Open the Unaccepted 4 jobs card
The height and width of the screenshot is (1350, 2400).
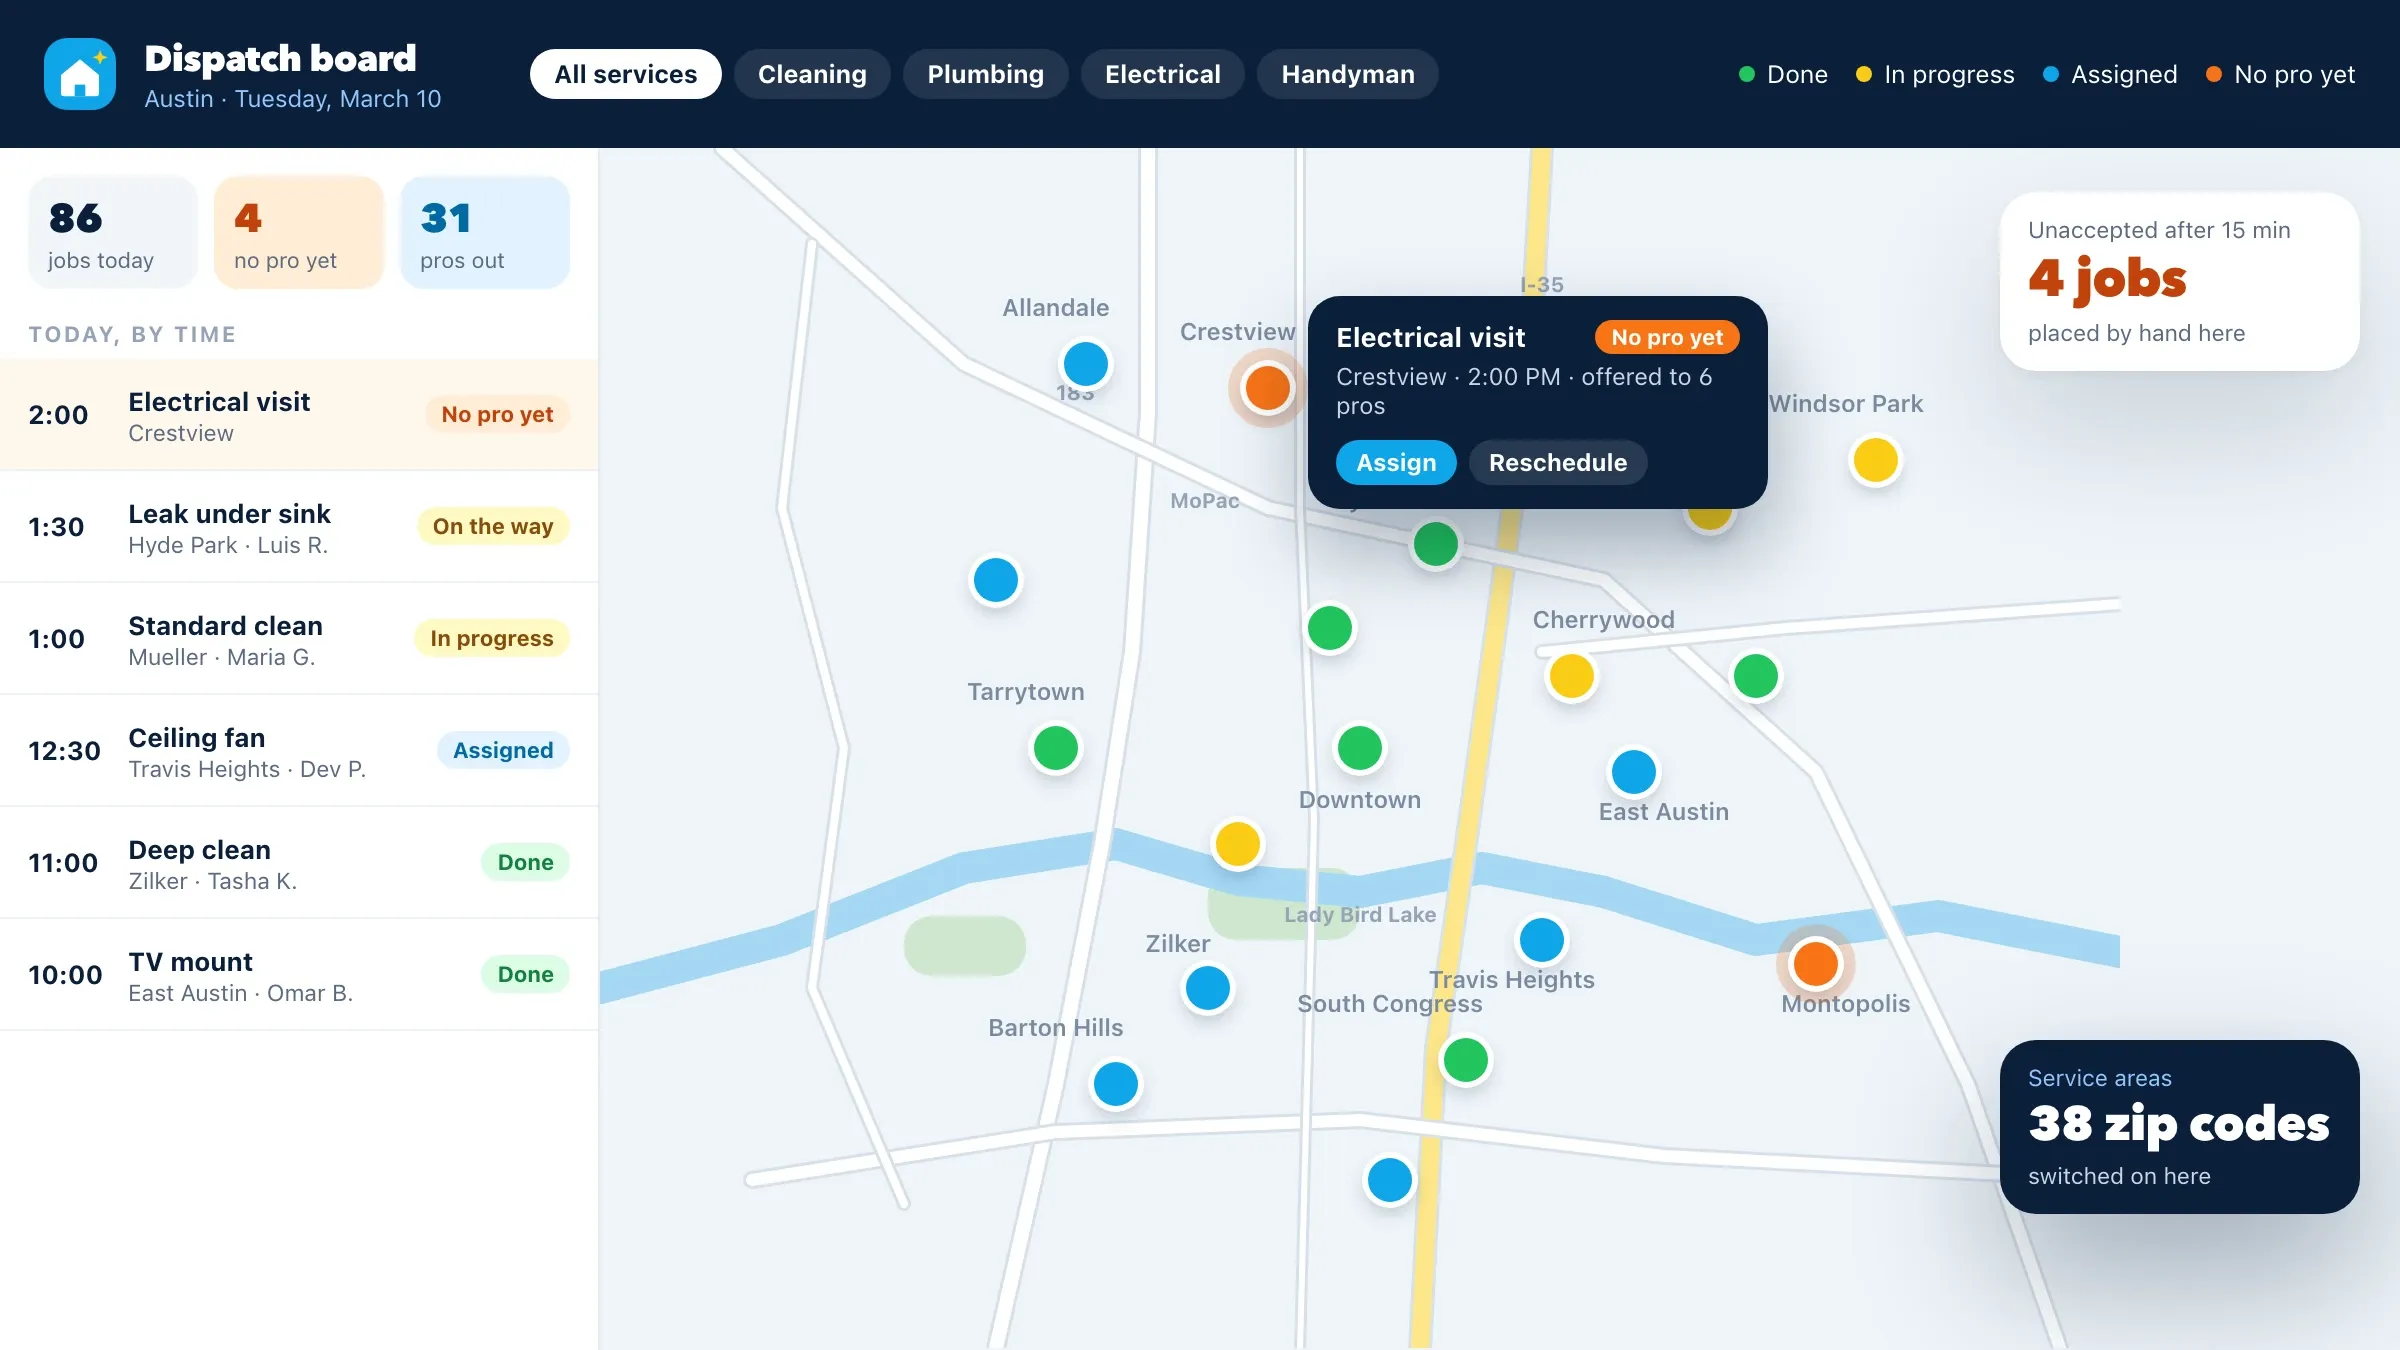tap(2180, 282)
